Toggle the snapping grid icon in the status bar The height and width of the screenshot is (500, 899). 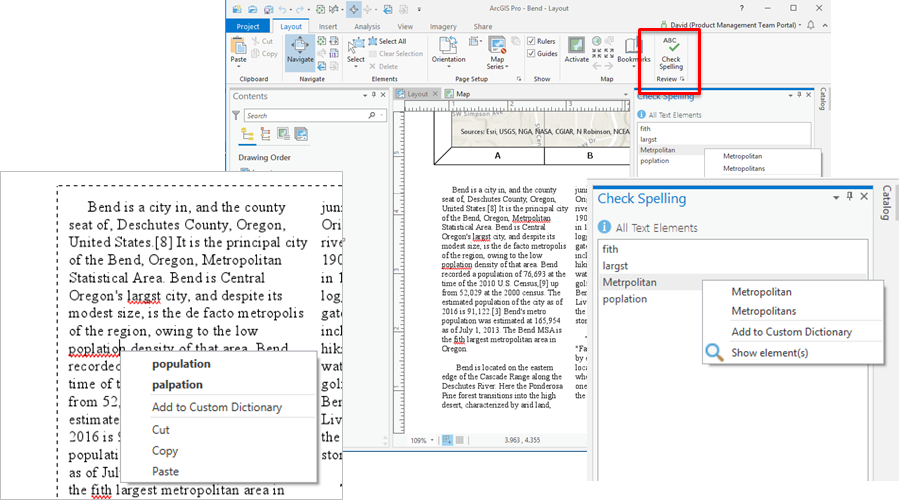point(447,440)
